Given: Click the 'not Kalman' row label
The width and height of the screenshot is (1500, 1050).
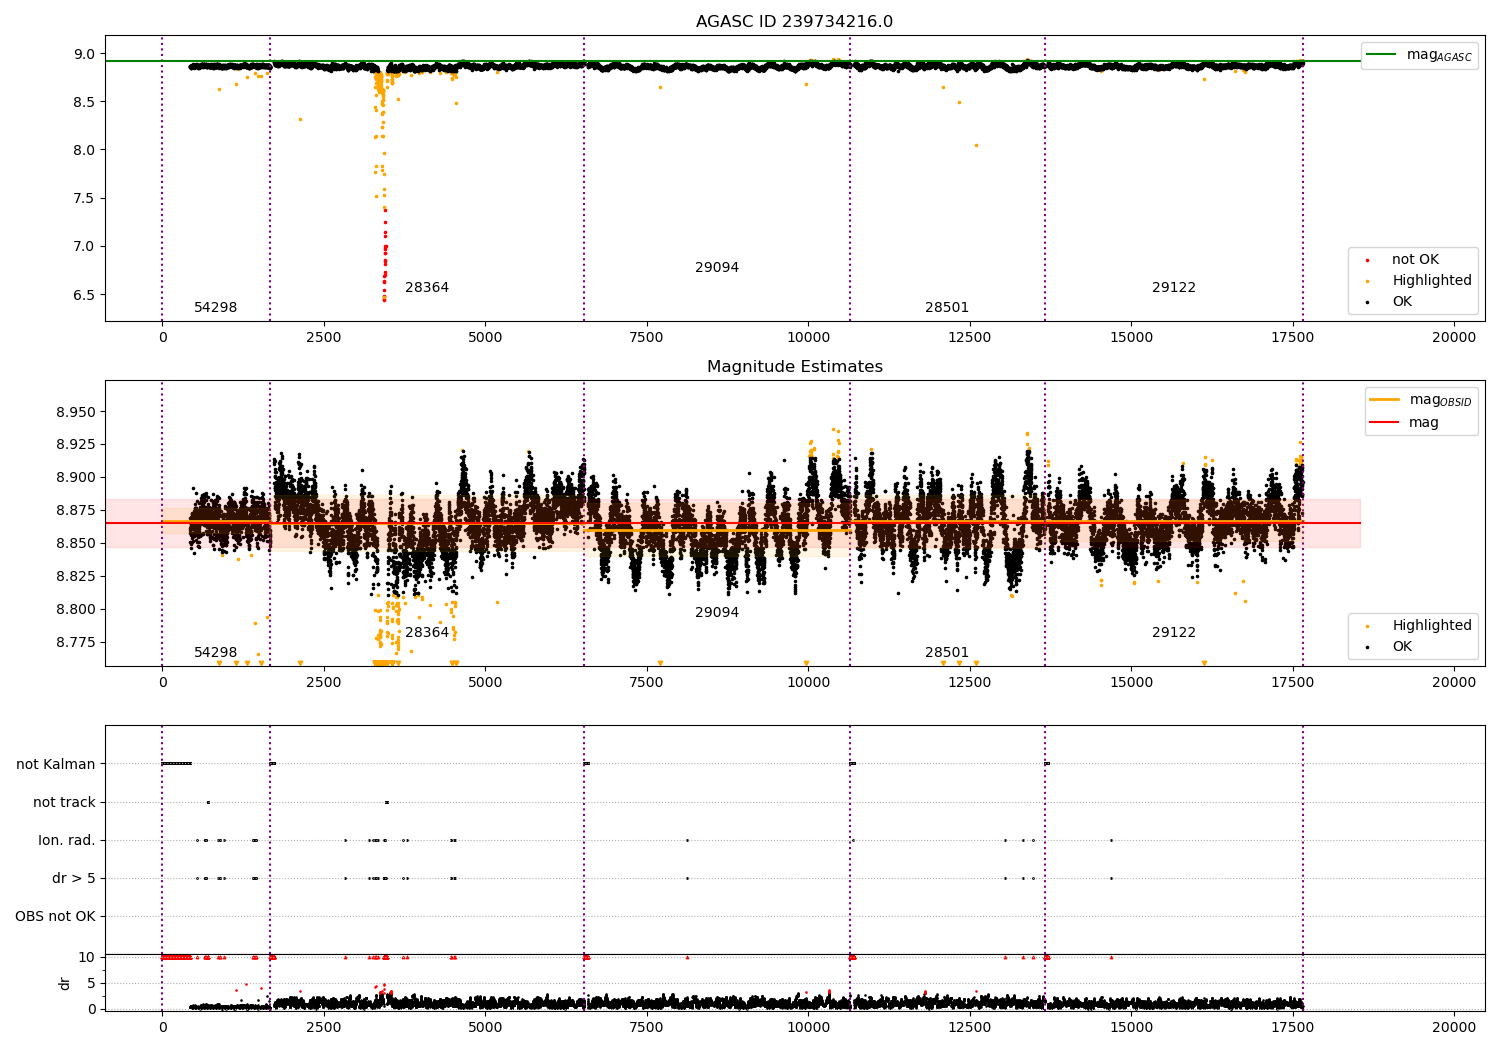Looking at the screenshot, I should [56, 765].
